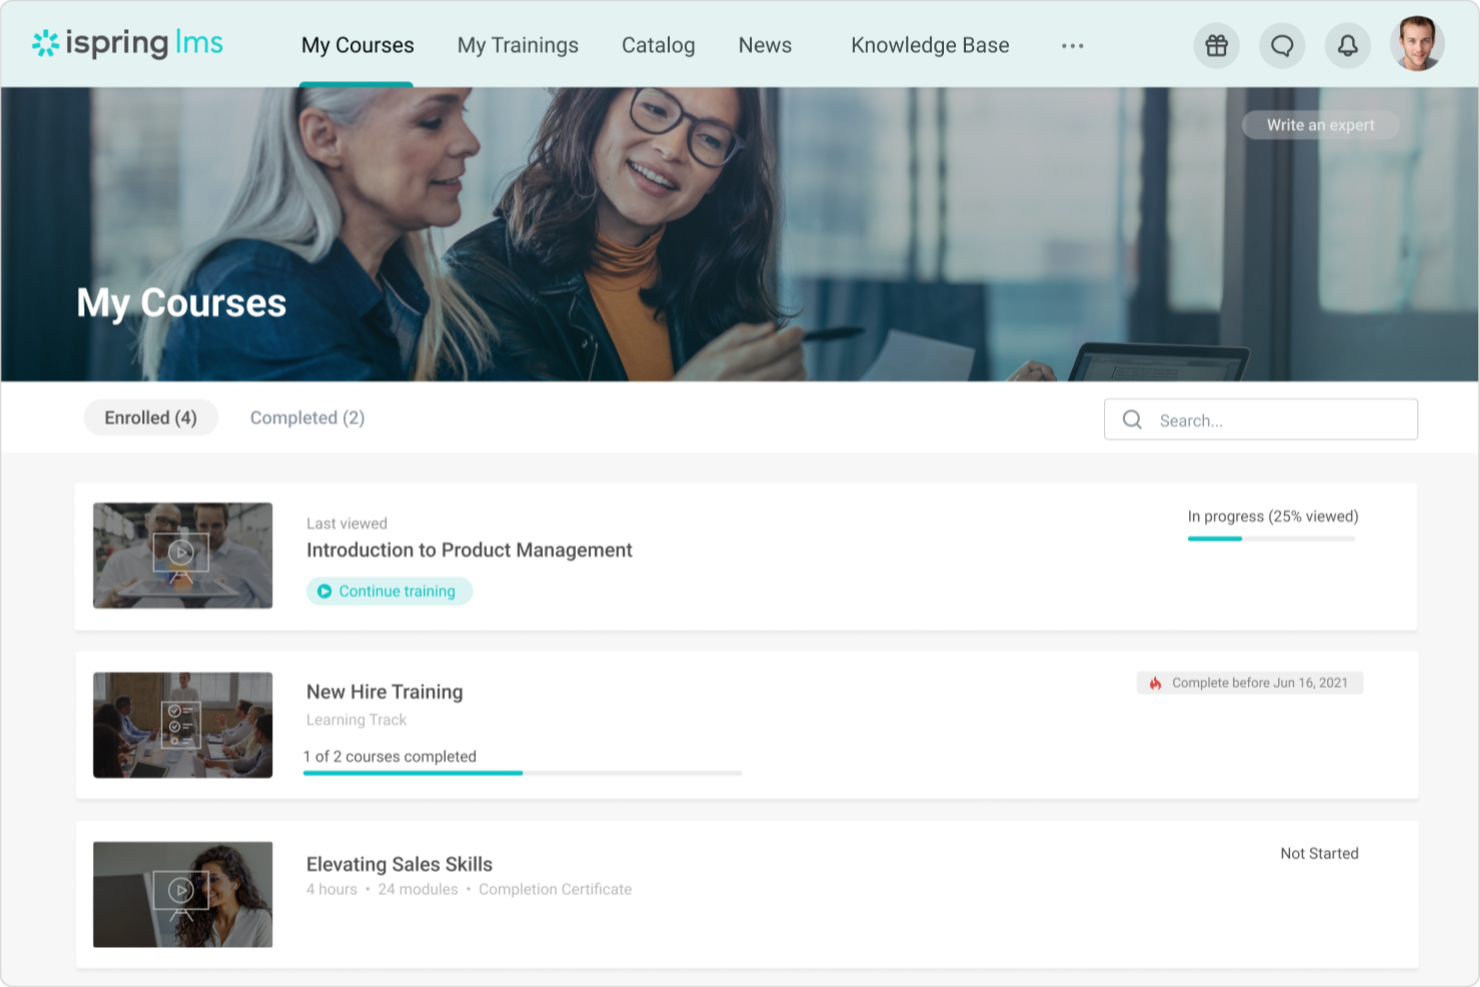Open the chat messages icon

click(1282, 45)
